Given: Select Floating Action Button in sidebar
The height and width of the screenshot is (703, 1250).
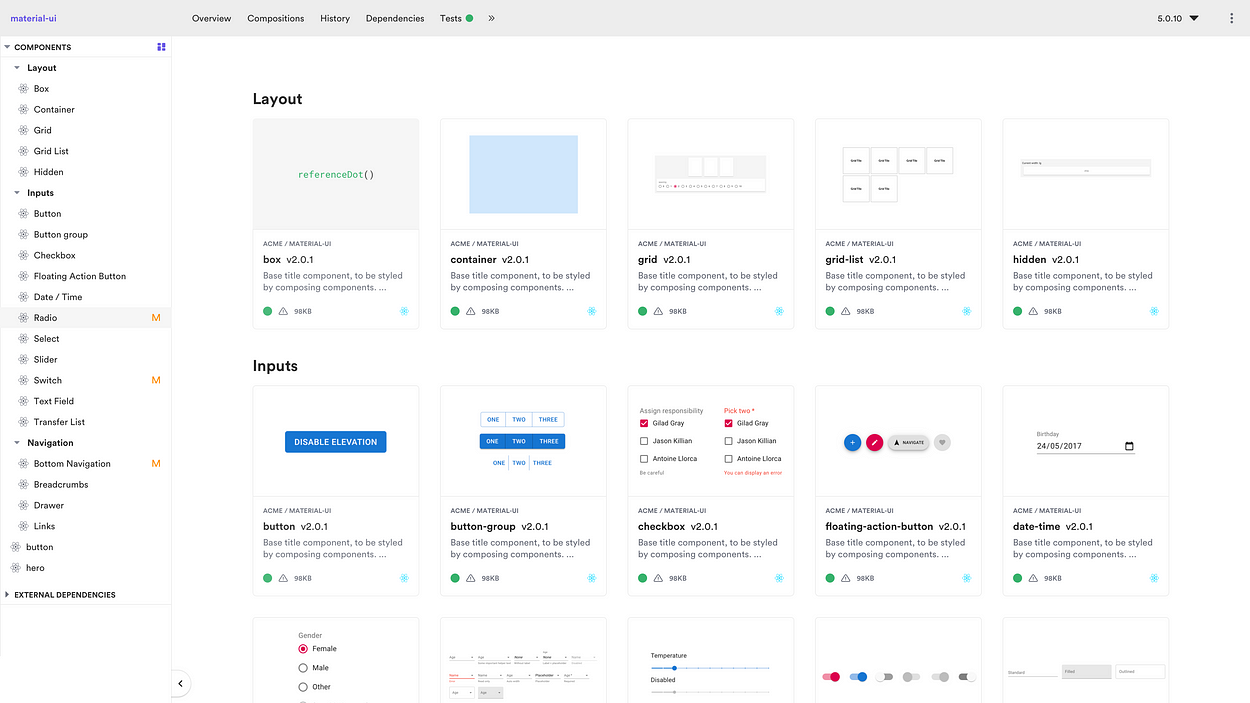Looking at the screenshot, I should click(x=80, y=276).
